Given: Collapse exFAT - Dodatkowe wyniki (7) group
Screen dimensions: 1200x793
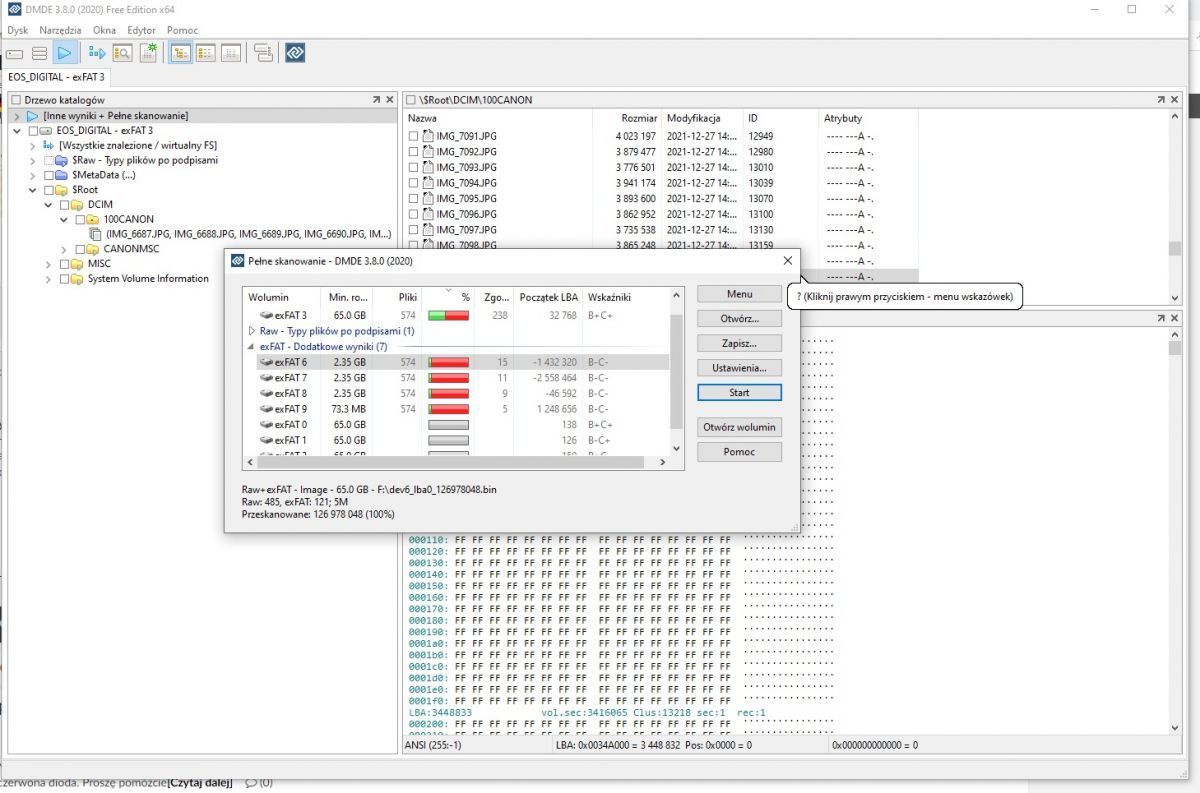Looking at the screenshot, I should point(251,347).
